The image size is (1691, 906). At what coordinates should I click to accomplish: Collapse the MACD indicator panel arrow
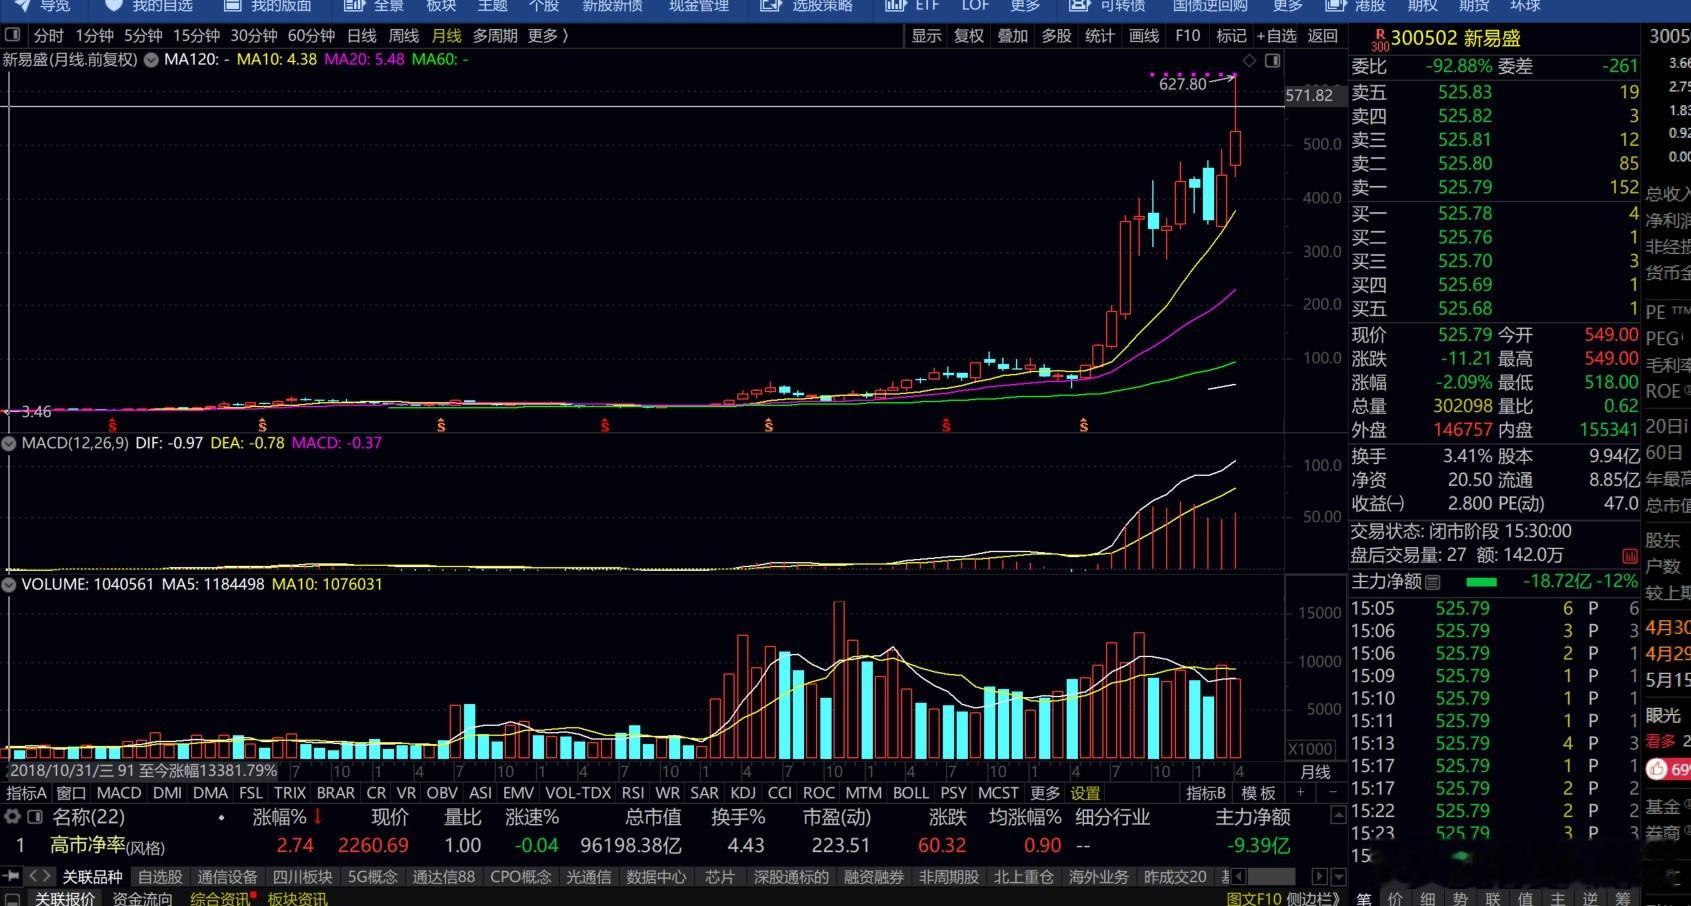11,443
